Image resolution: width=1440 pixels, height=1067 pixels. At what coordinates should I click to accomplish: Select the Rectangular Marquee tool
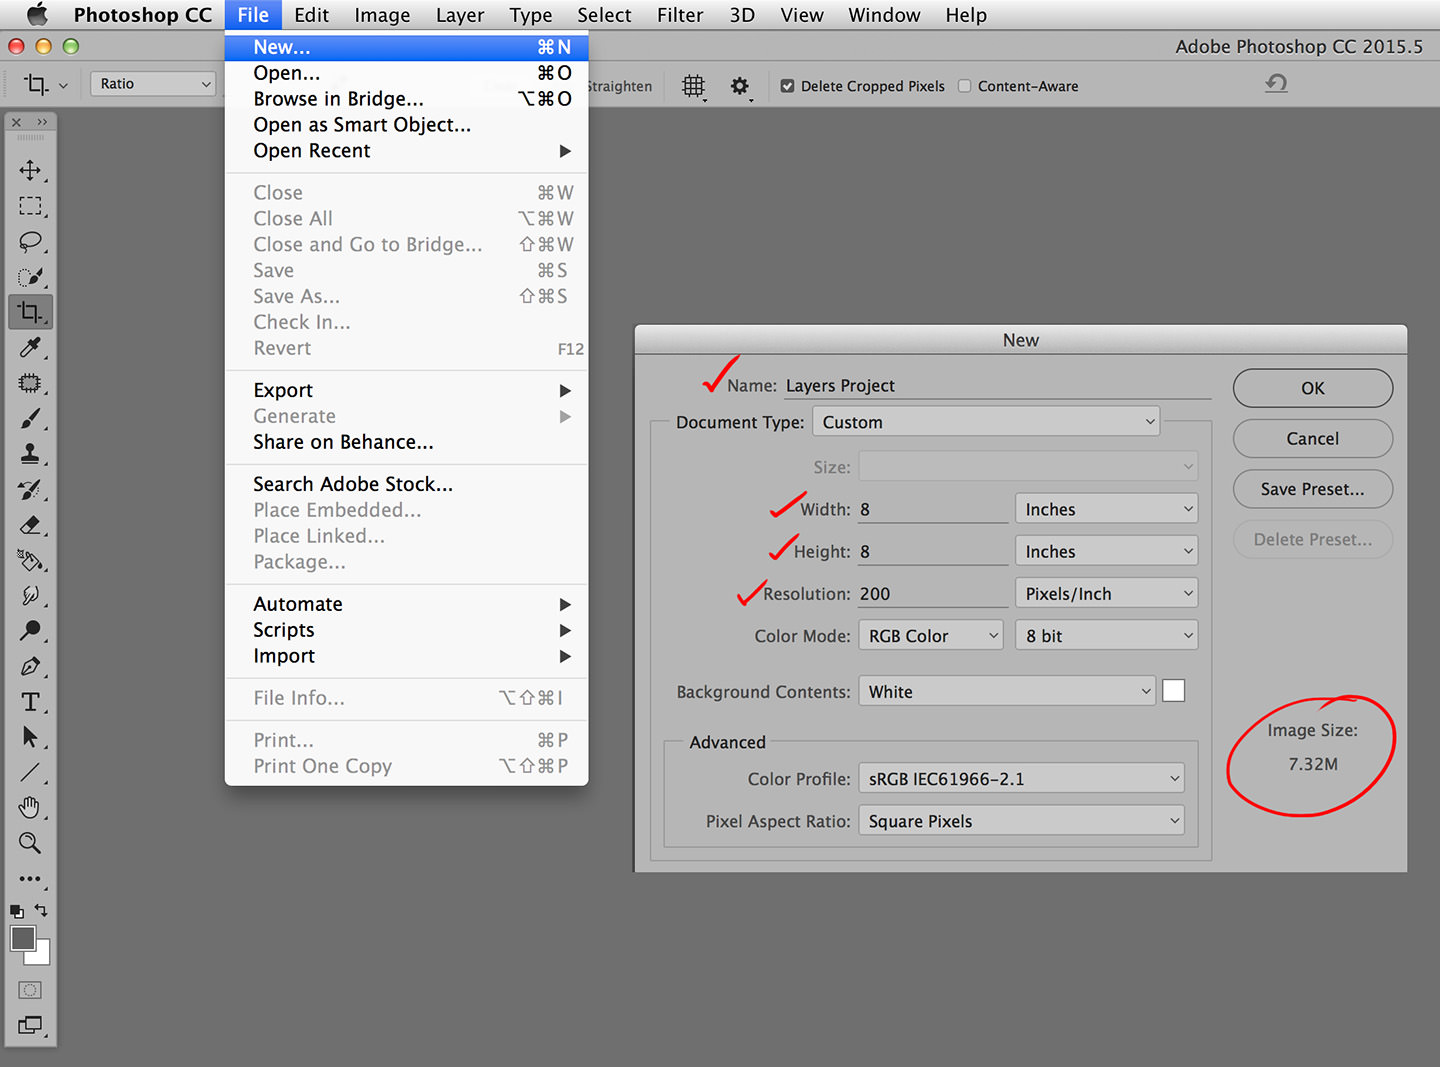30,206
